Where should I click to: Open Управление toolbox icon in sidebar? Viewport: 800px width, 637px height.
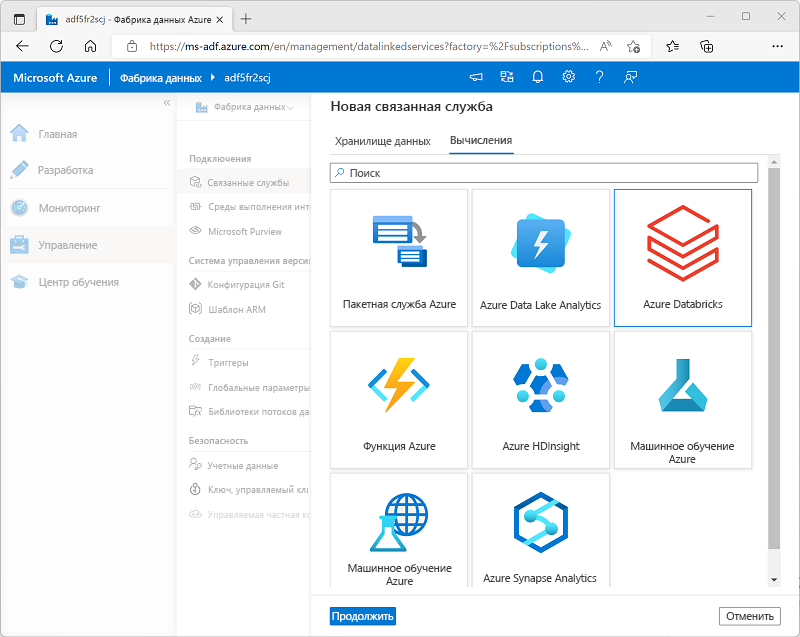[19, 245]
